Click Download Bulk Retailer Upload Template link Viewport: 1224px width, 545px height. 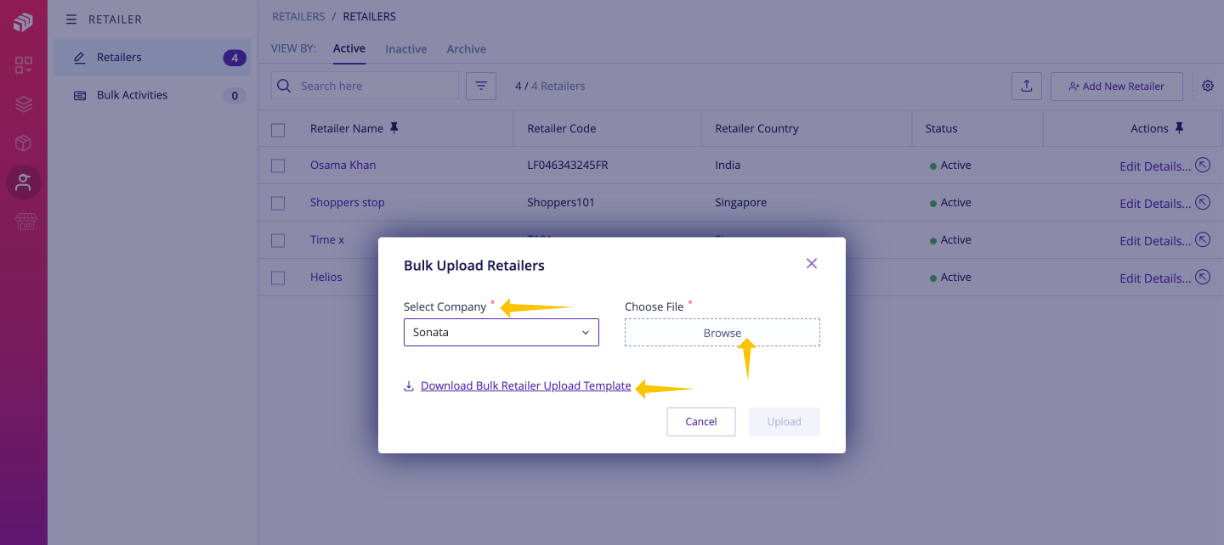point(526,386)
